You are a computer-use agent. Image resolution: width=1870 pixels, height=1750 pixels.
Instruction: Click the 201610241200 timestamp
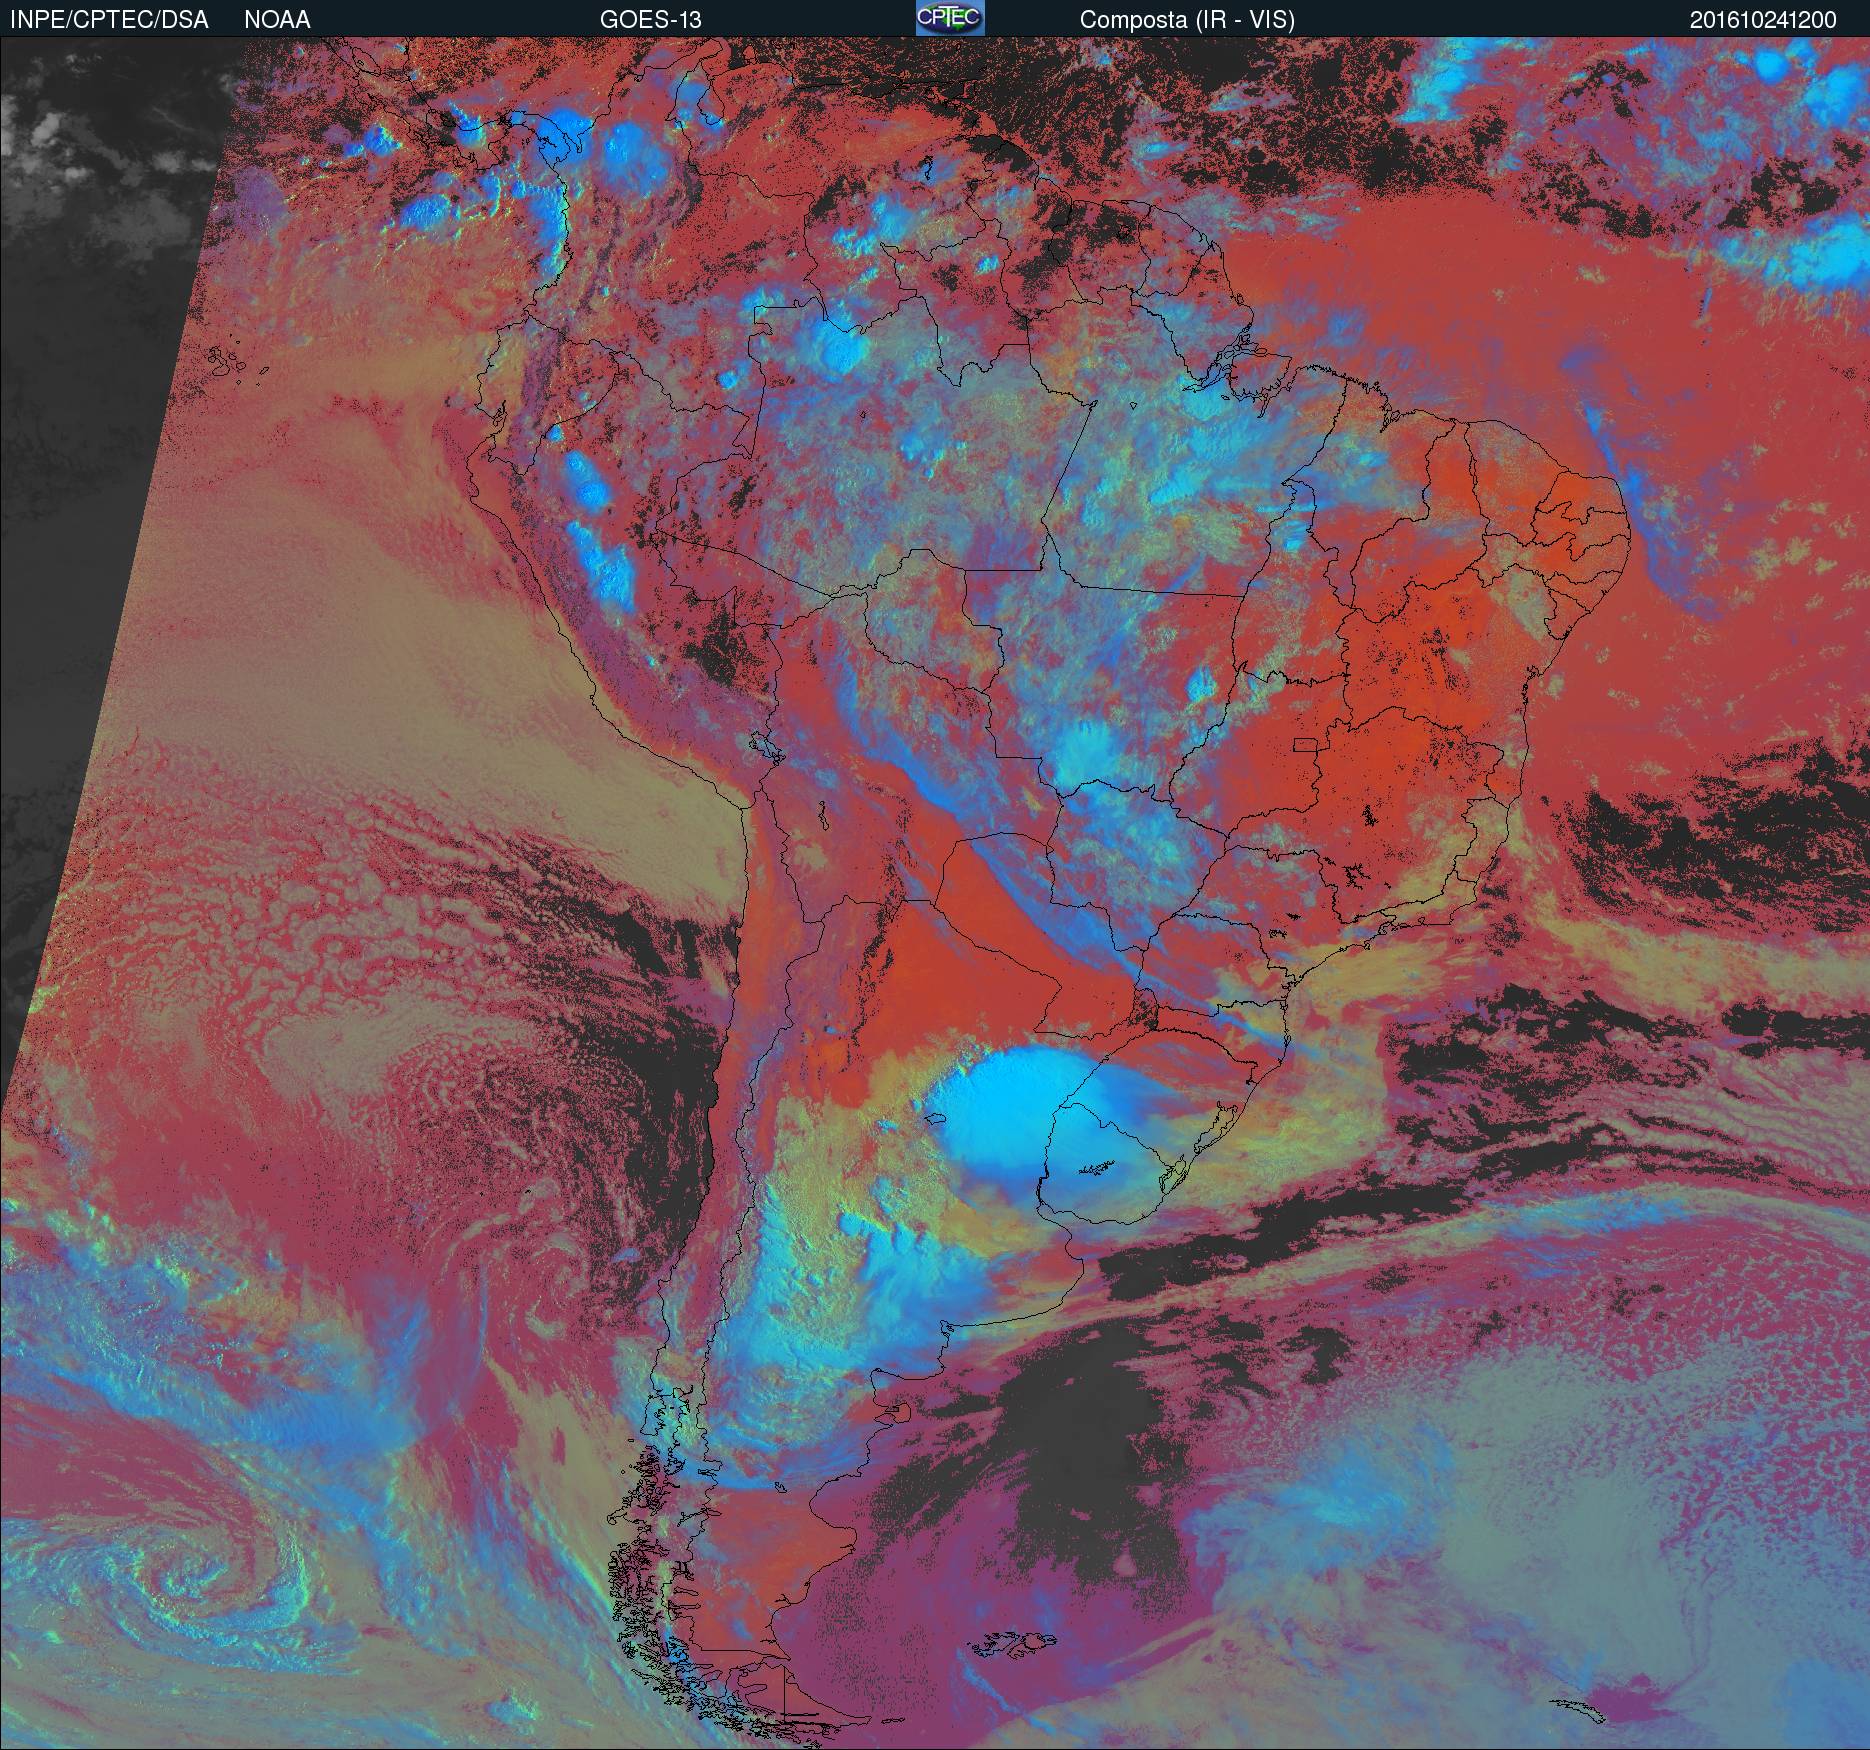1762,20
